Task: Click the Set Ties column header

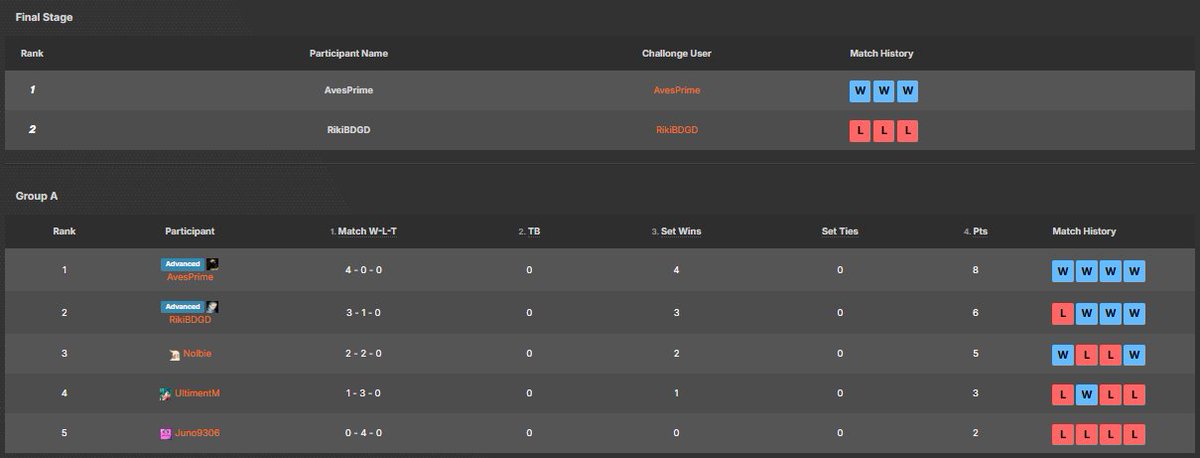Action: point(840,231)
